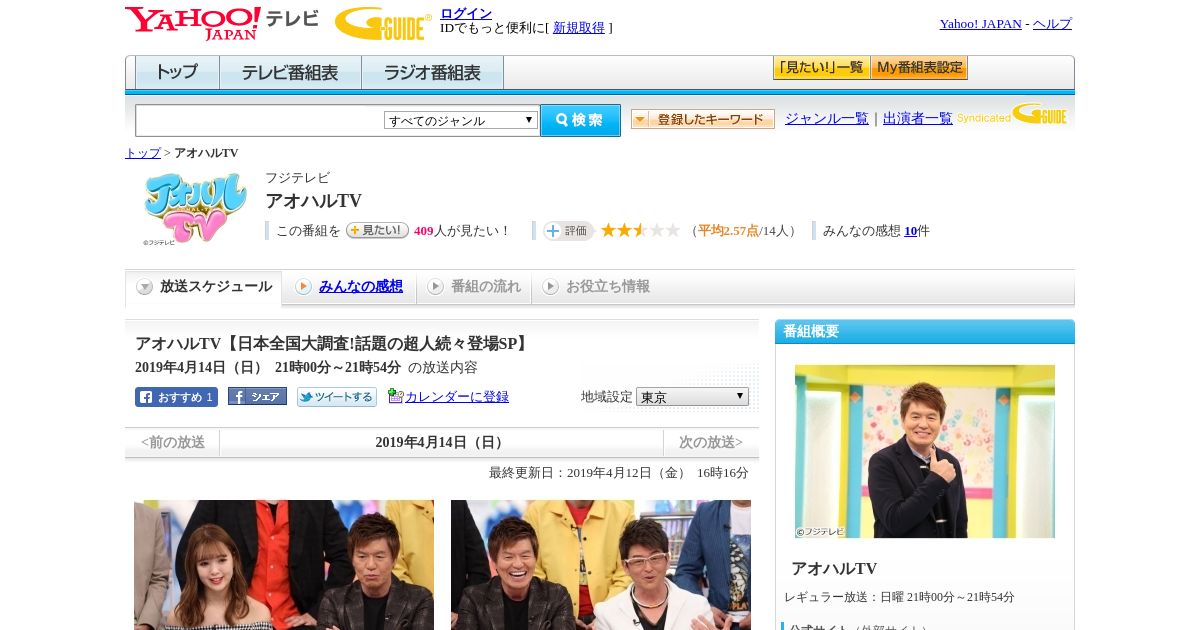
Task: Open the Yahoo! JAPAN TV logo
Action: click(222, 23)
